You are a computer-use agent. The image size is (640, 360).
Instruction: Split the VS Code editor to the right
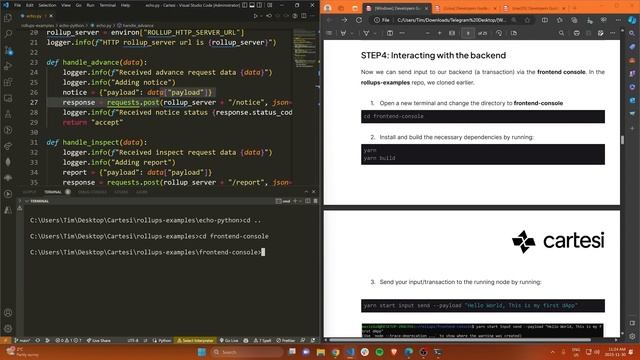[x=304, y=16]
